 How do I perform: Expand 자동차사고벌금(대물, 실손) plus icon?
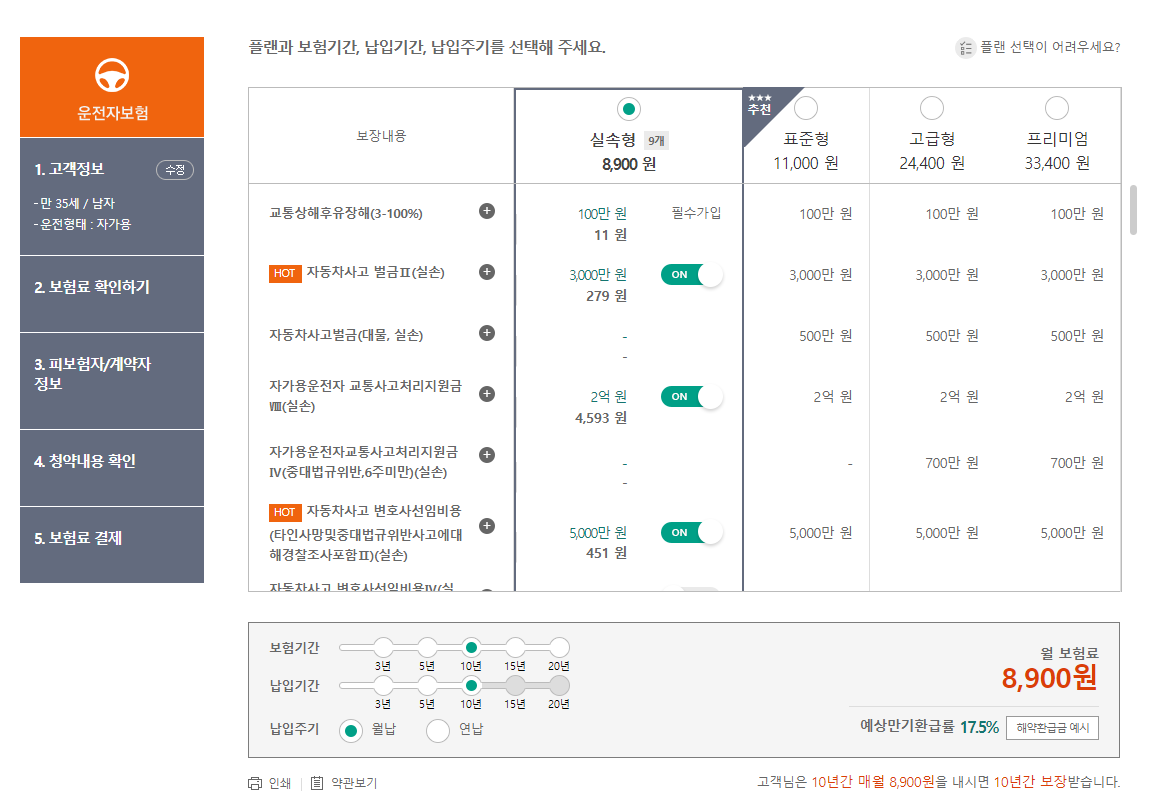tap(487, 333)
